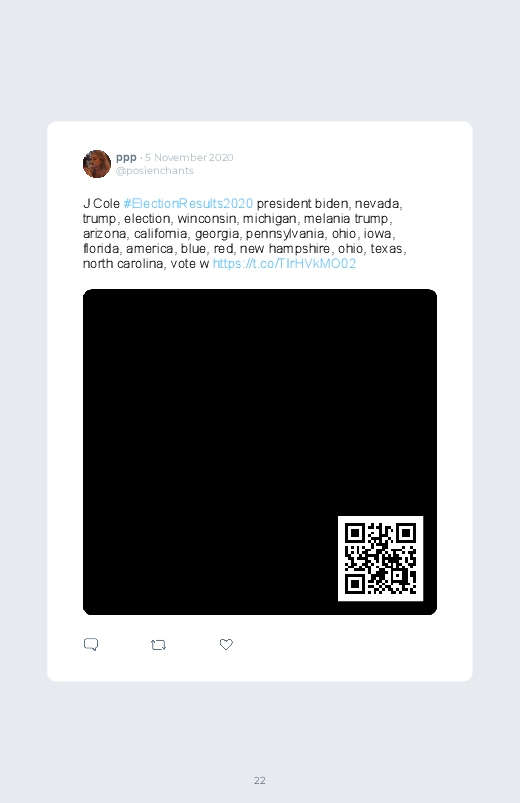Click the display name ppp
This screenshot has height=803, width=520.
[x=126, y=158]
